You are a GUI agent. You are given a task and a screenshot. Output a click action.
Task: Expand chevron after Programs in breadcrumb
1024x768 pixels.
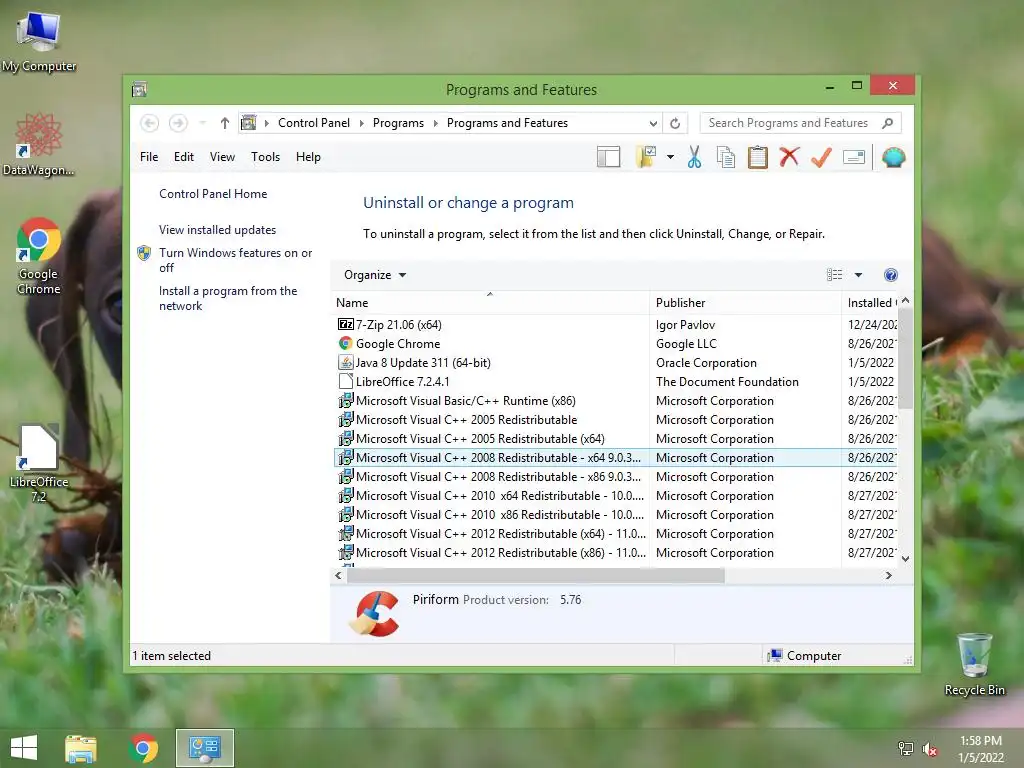(x=436, y=123)
